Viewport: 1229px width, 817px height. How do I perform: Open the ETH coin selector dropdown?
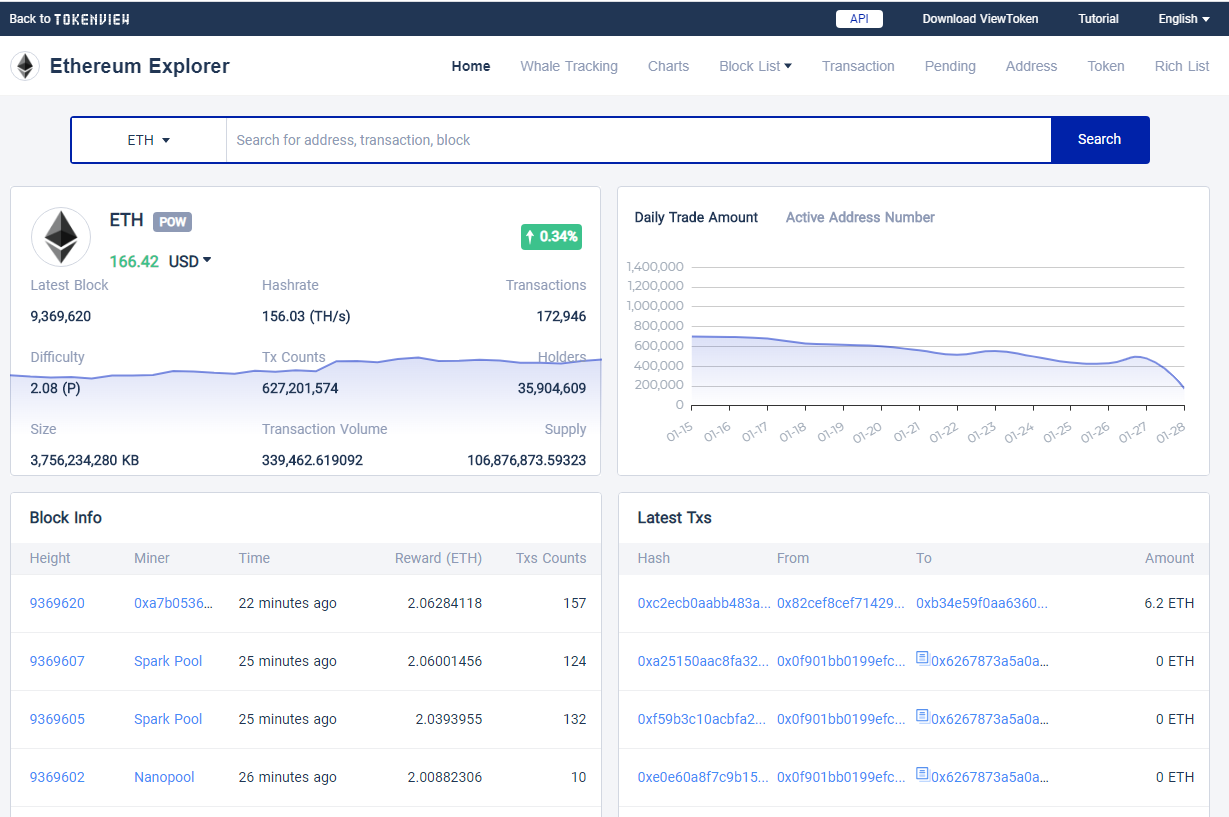click(x=149, y=140)
